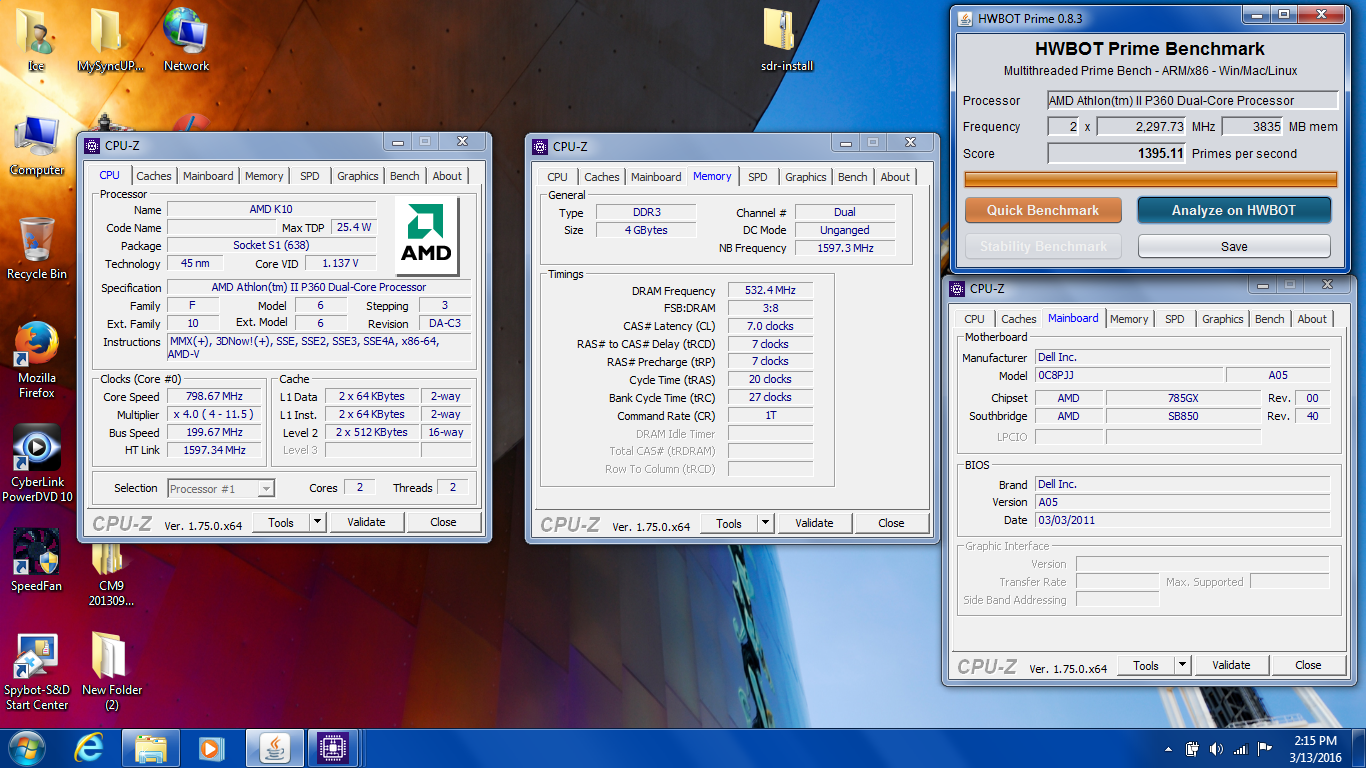The image size is (1366, 768).
Task: Click Validate in the Mainboard window
Action: coord(1231,665)
